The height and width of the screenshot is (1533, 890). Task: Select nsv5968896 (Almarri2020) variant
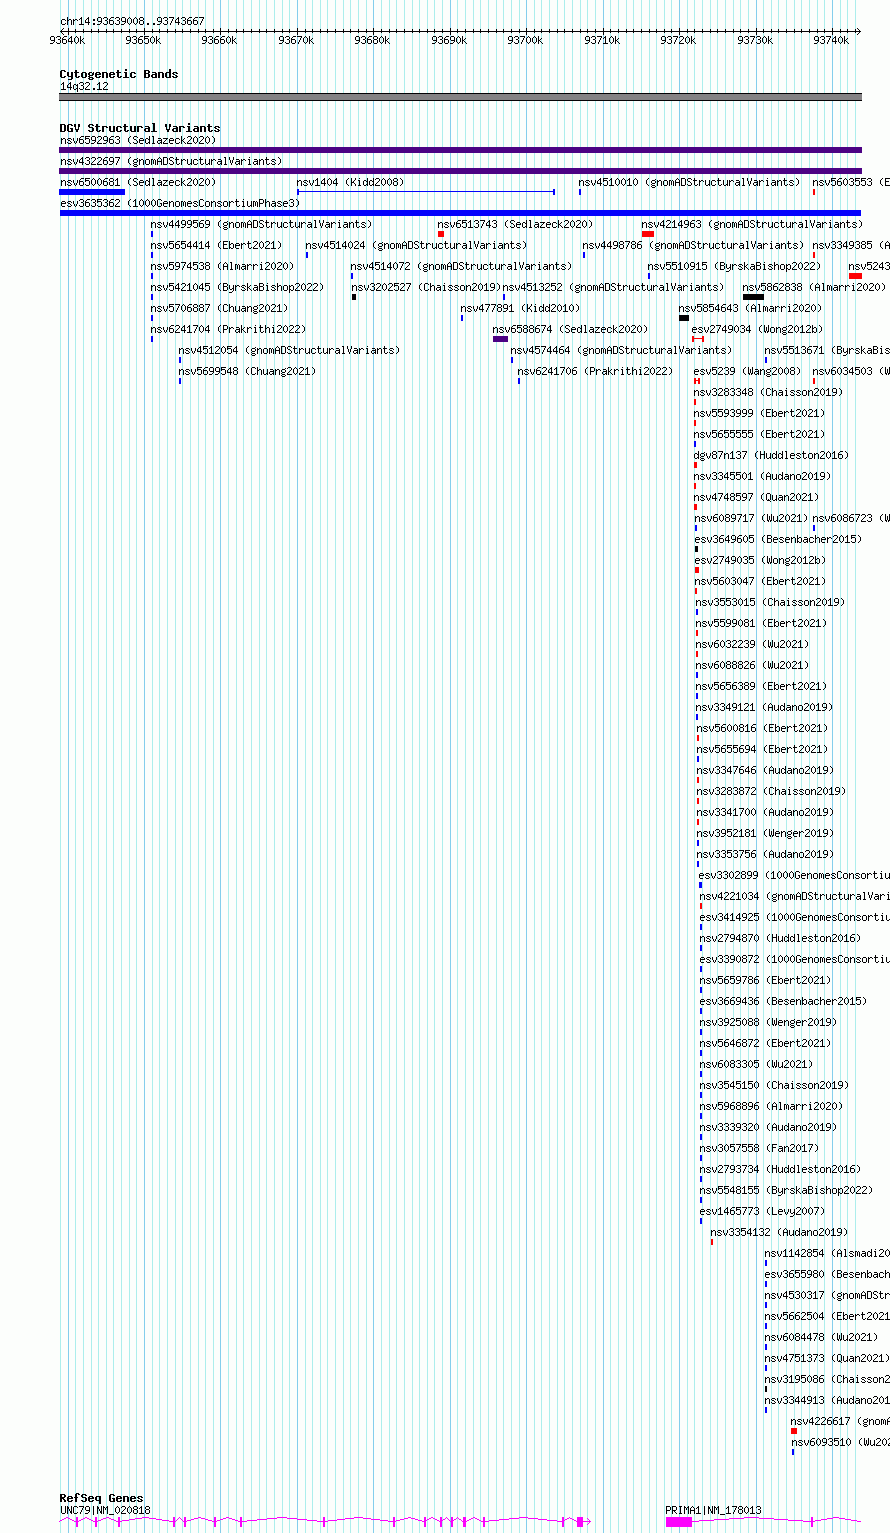771,1106
